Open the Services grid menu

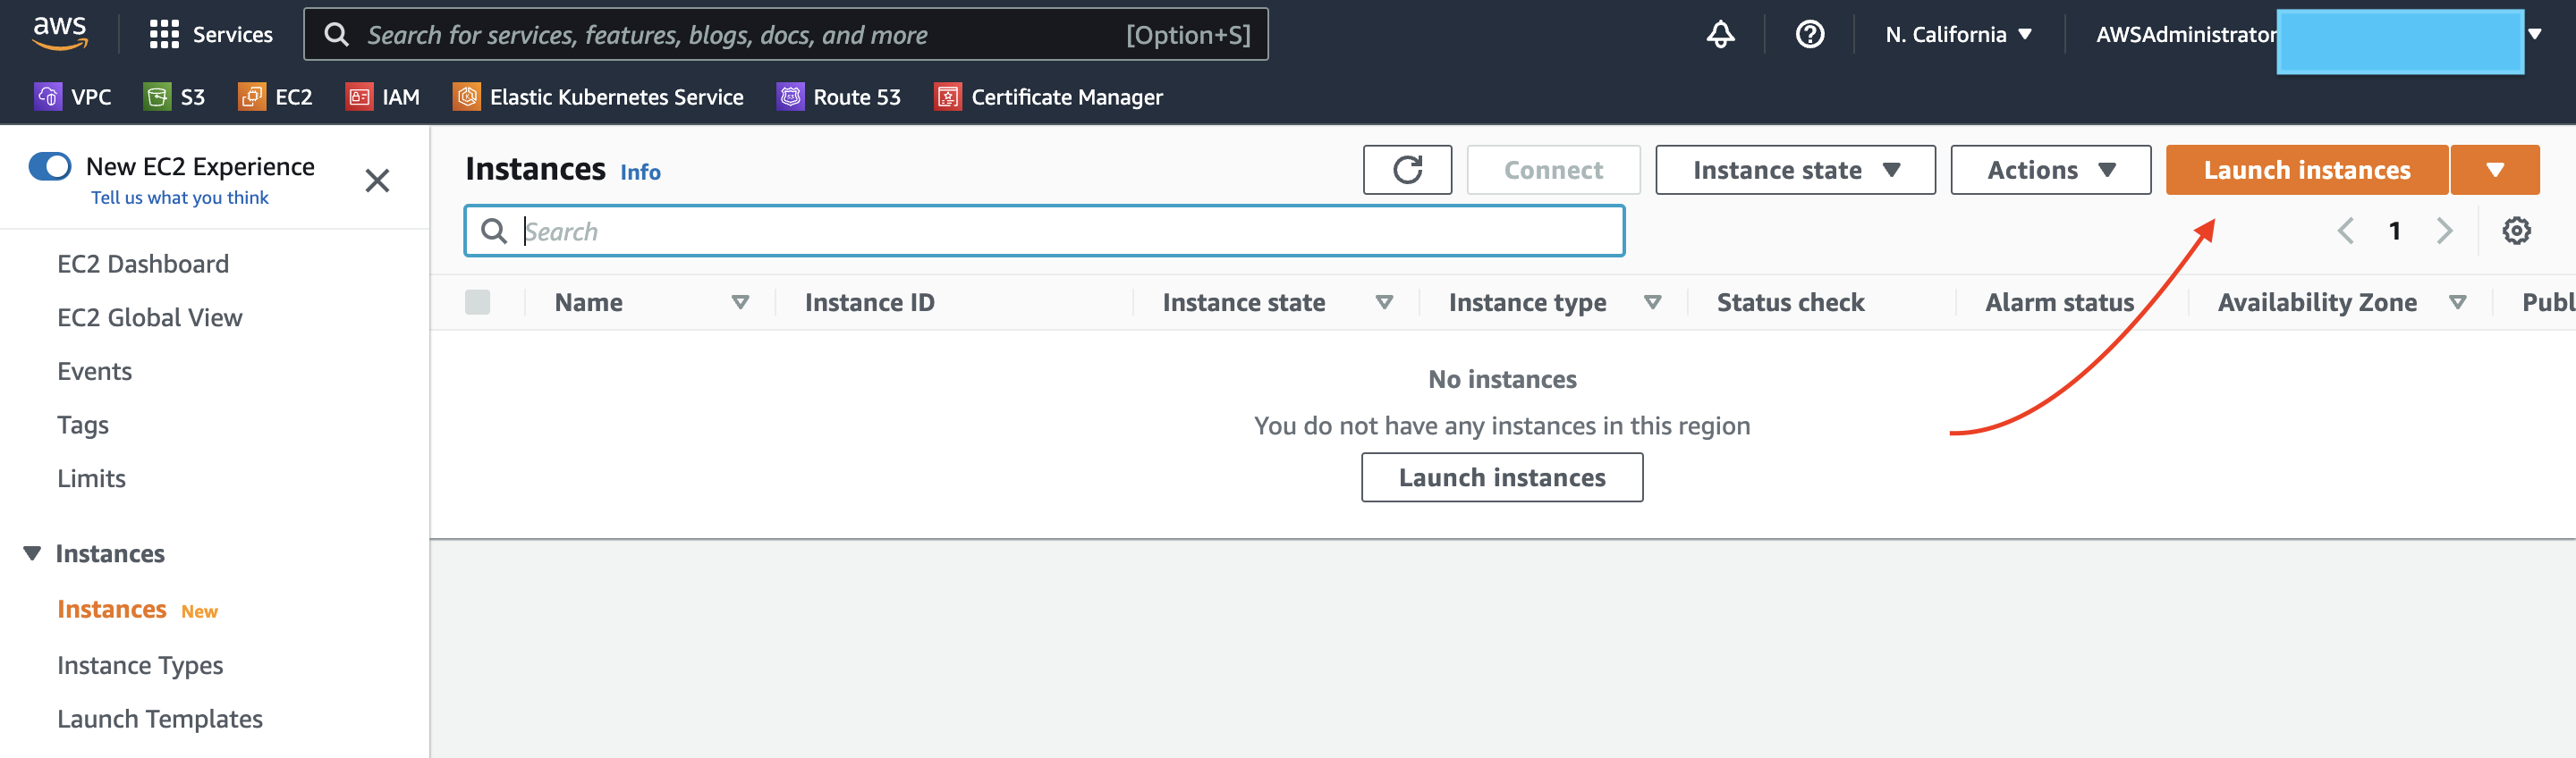coord(163,34)
